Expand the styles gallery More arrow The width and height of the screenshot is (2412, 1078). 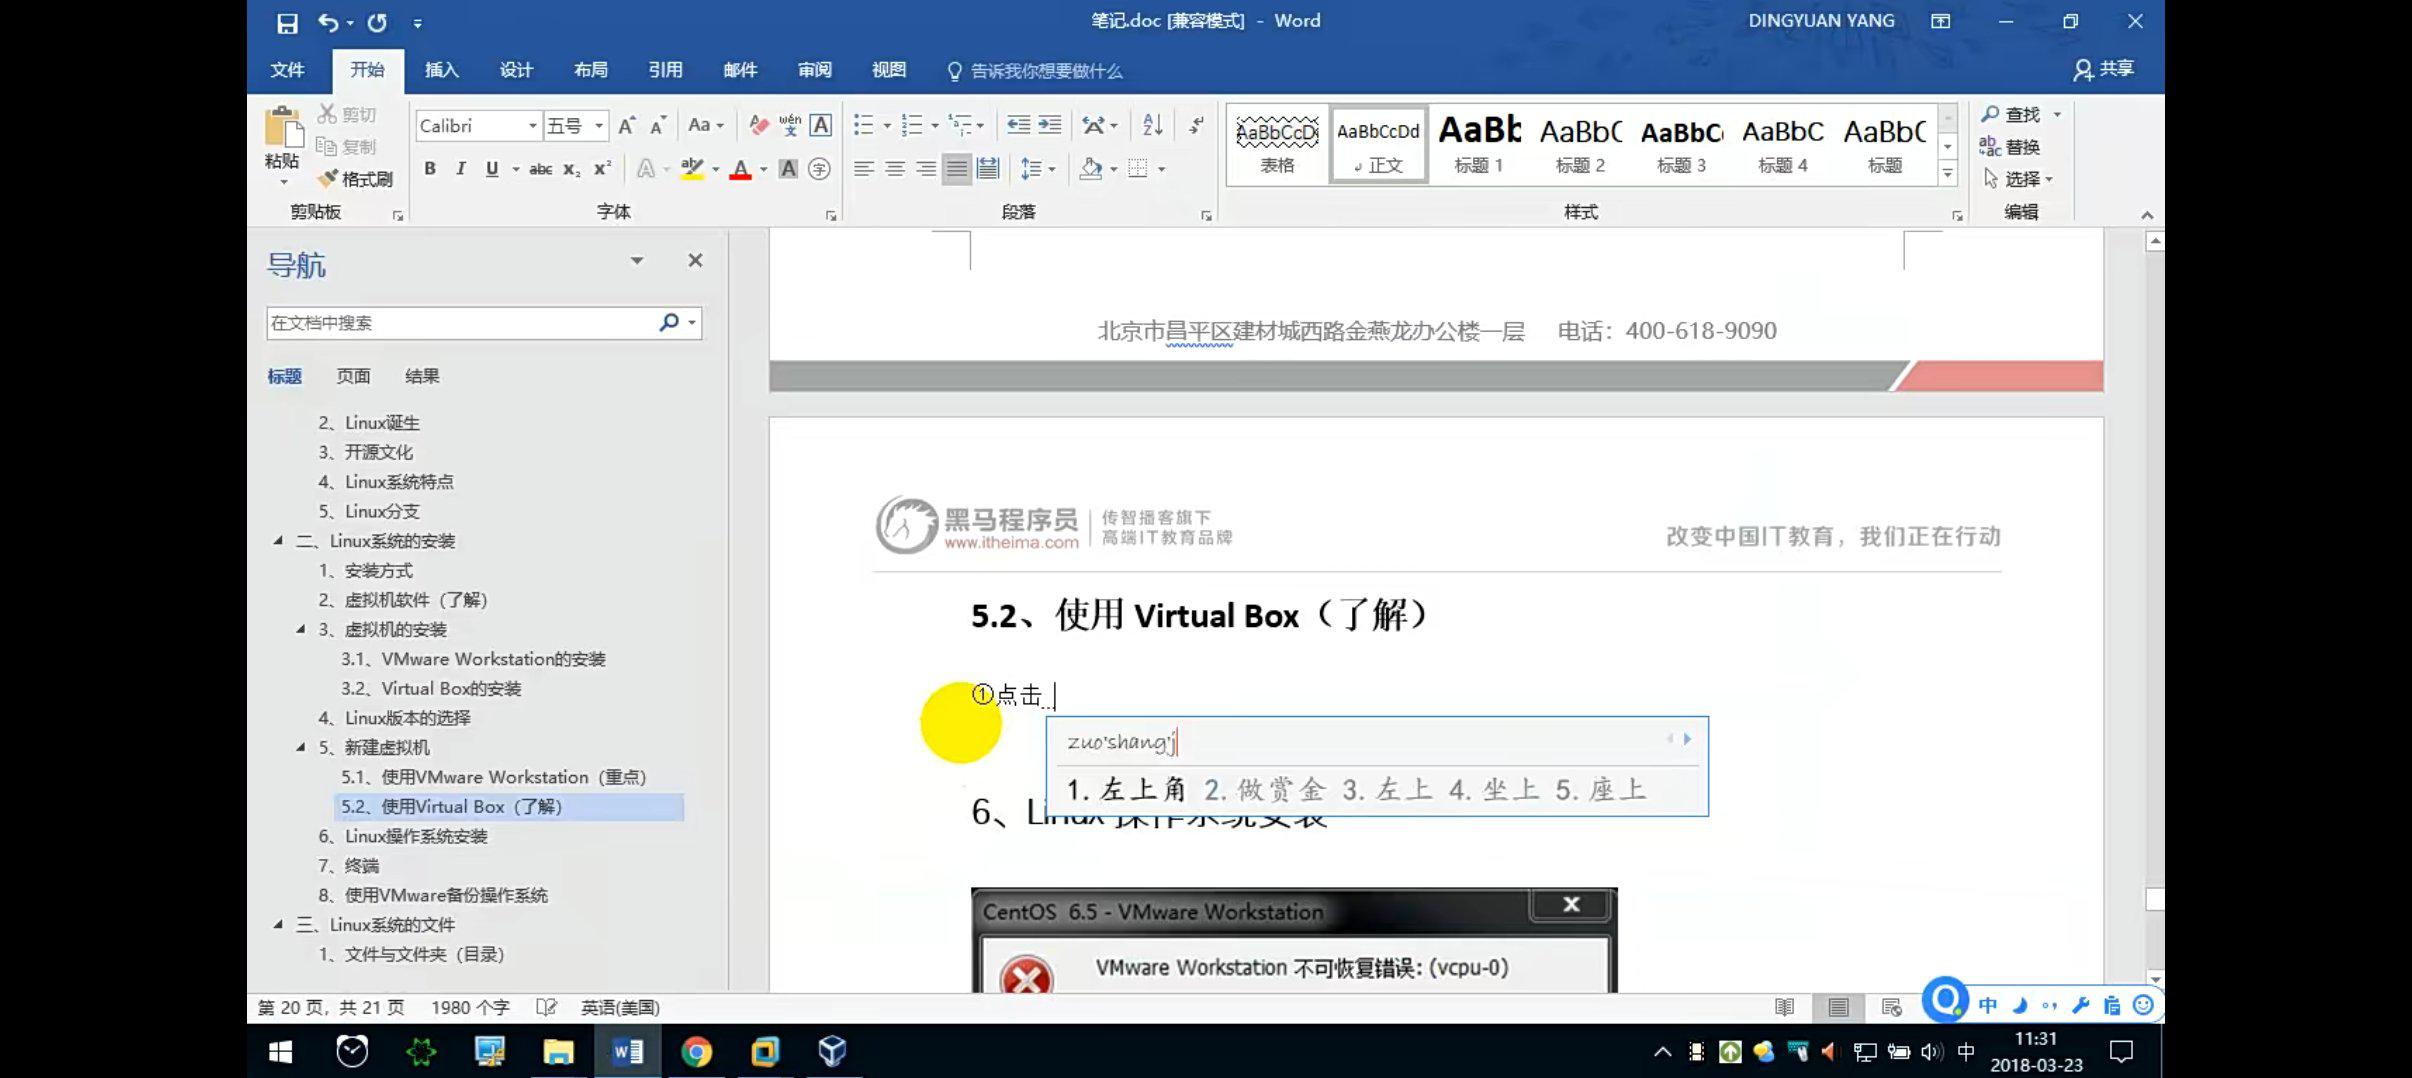pyautogui.click(x=1947, y=174)
